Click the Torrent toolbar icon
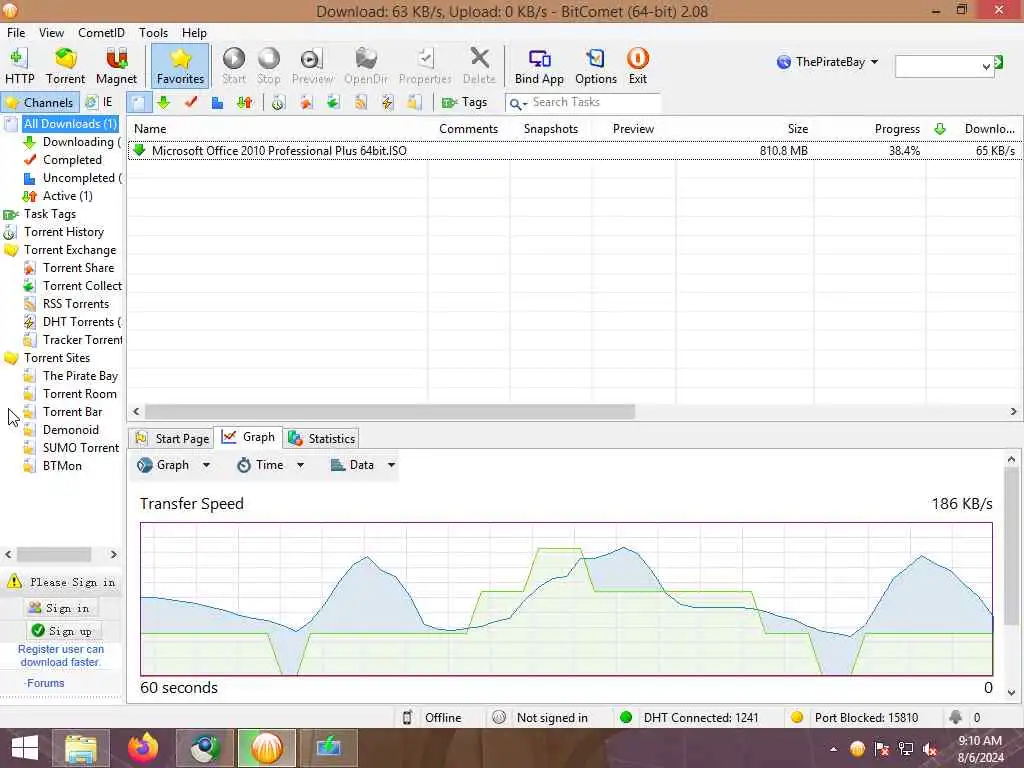 pyautogui.click(x=65, y=66)
